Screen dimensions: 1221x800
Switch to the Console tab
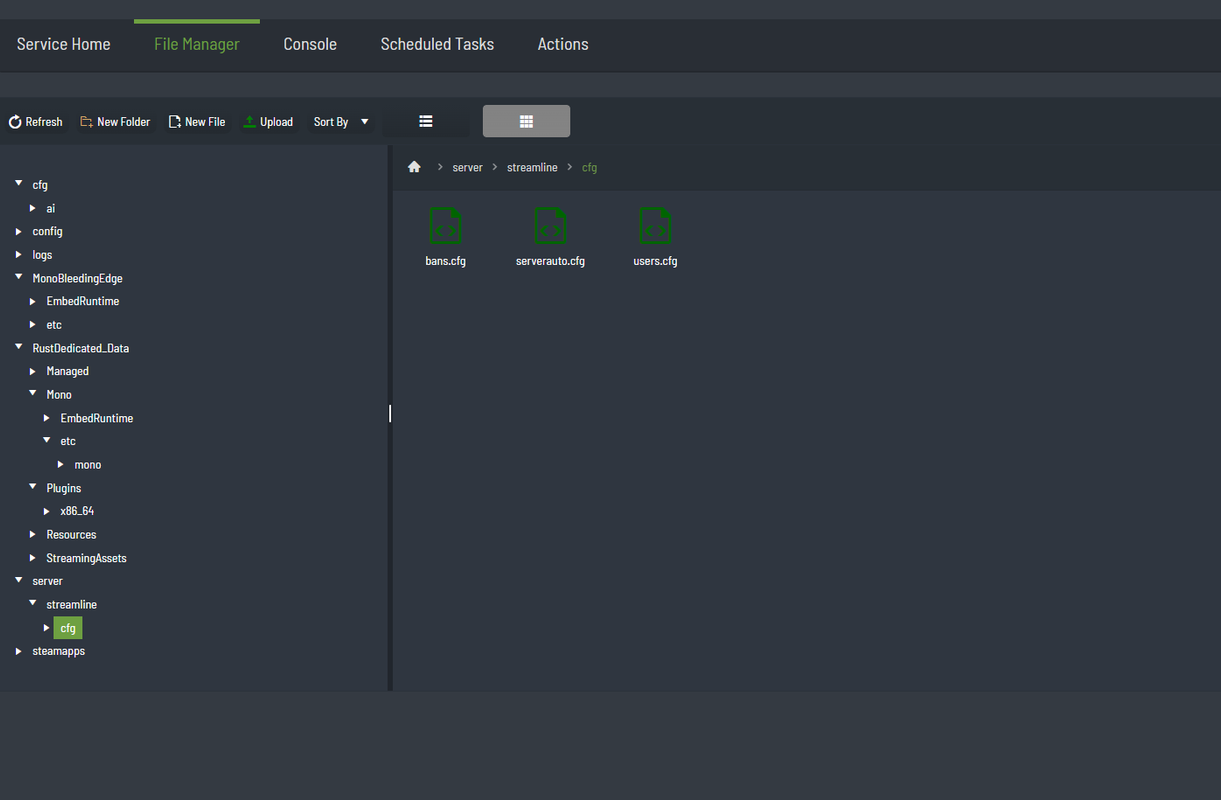310,44
